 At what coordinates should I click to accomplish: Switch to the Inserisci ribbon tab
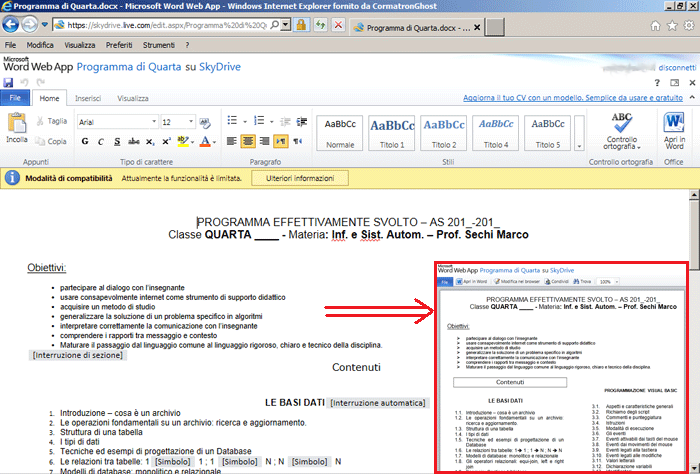coord(88,98)
